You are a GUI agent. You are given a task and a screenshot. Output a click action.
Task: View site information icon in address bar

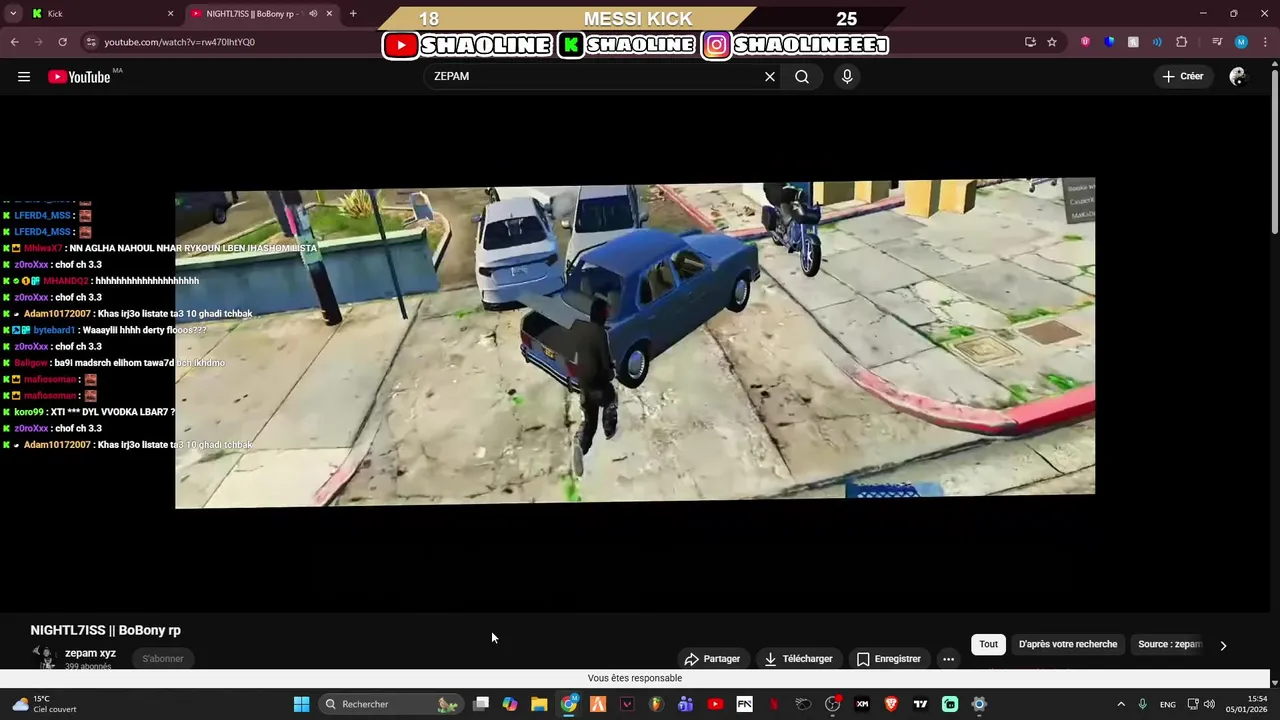coord(91,42)
